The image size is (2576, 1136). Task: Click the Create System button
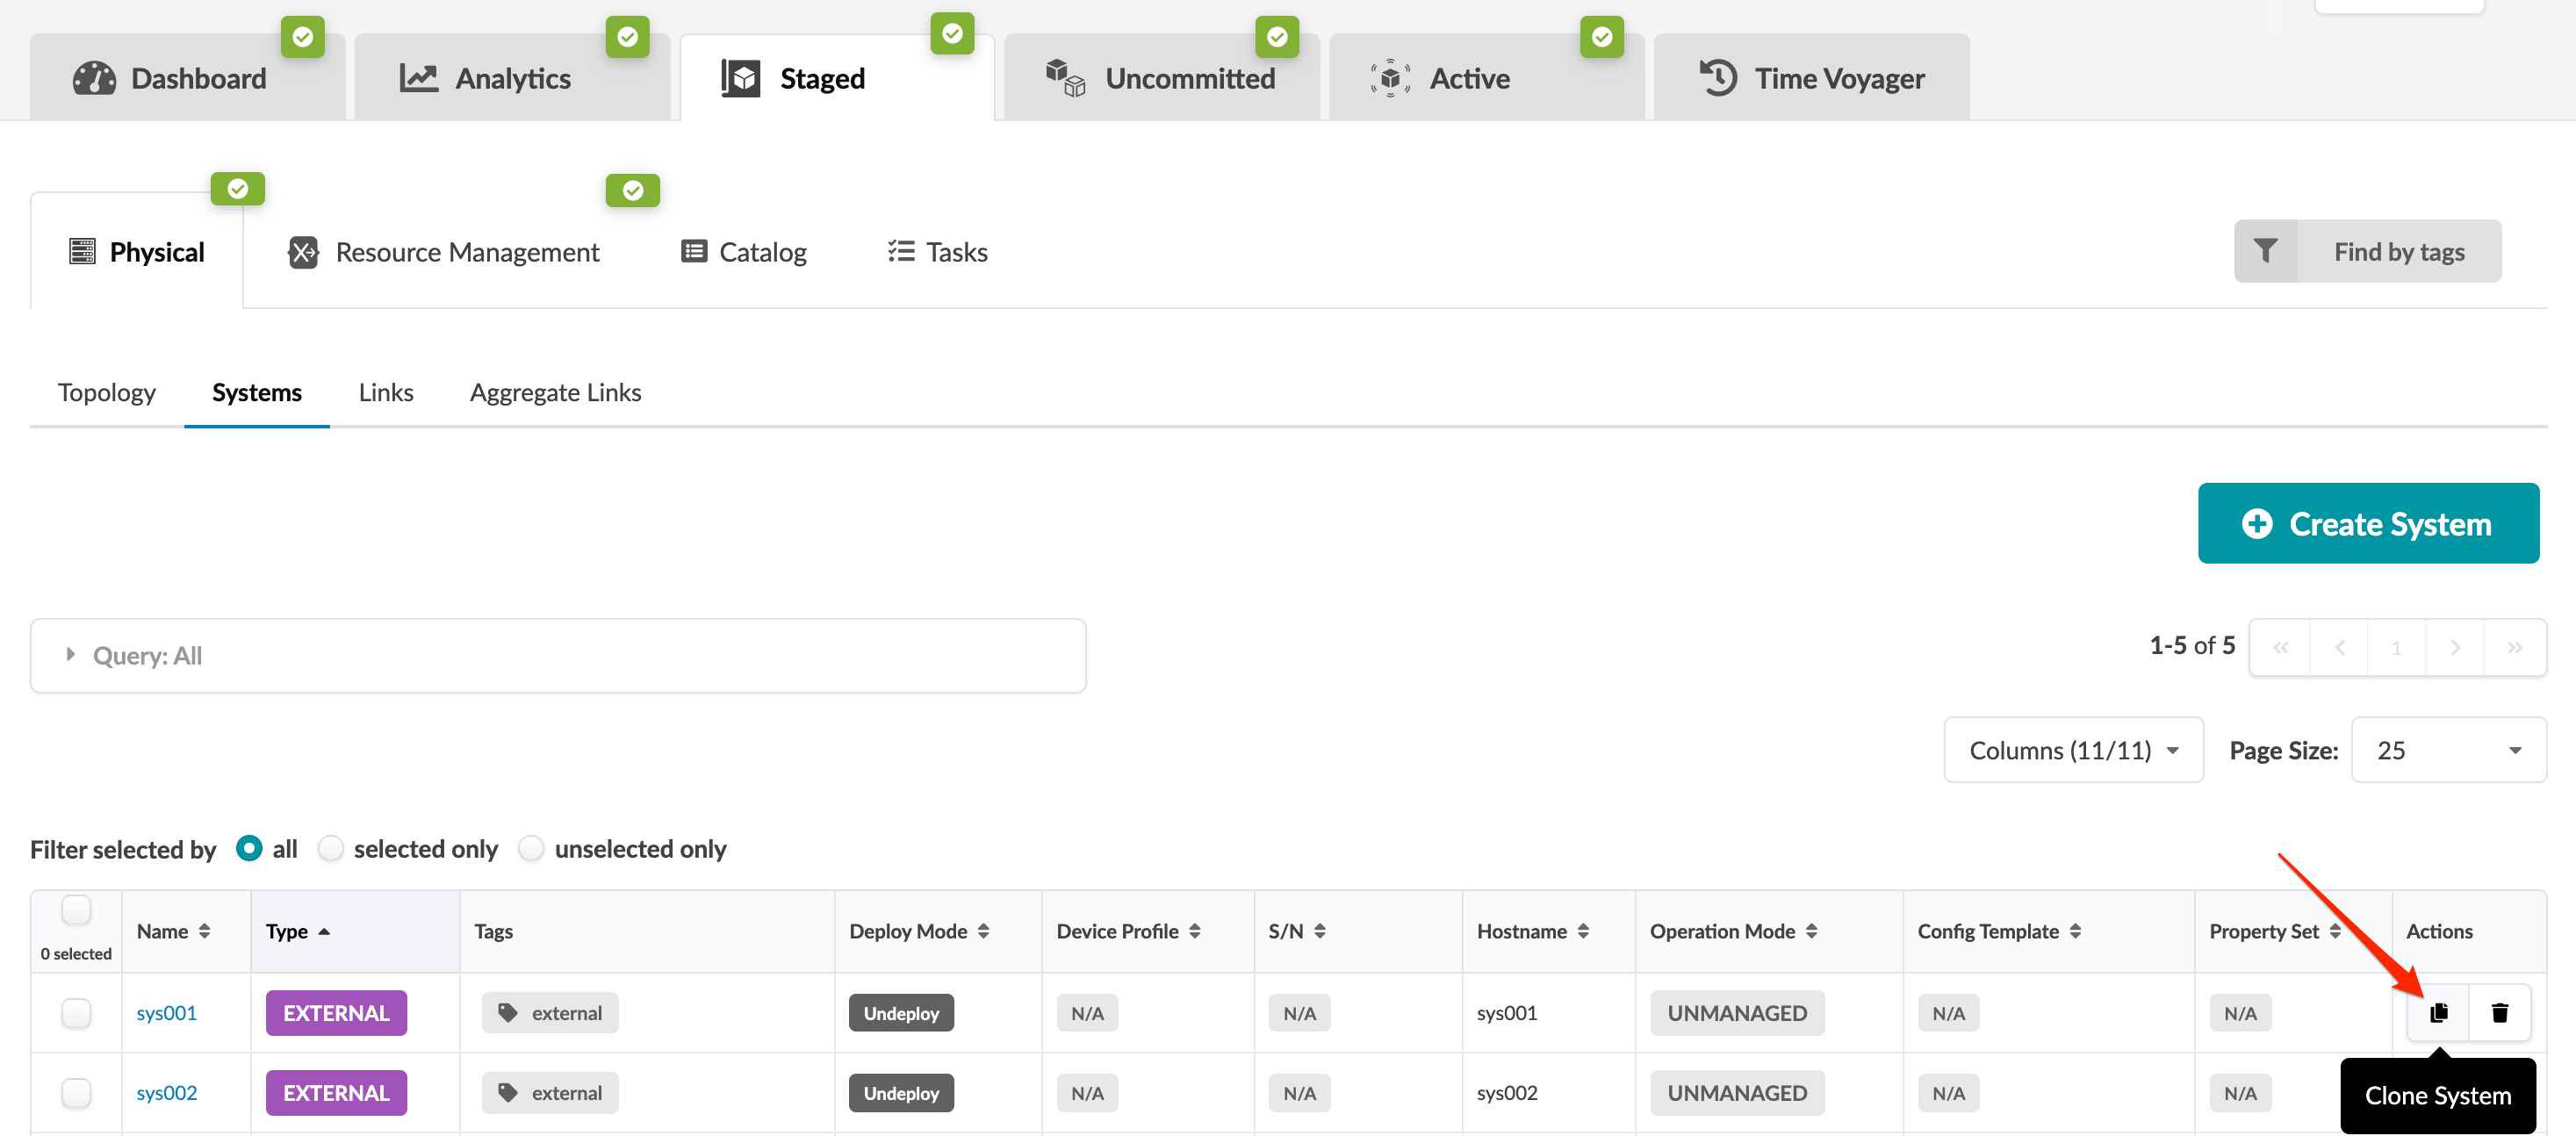pyautogui.click(x=2367, y=523)
